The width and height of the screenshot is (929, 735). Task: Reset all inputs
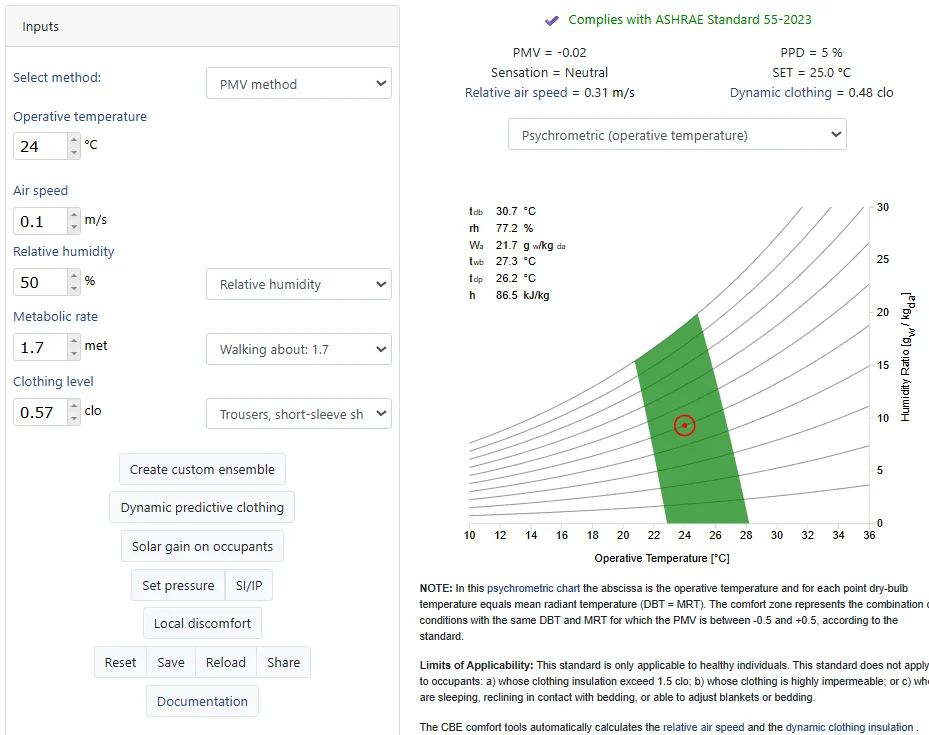click(x=120, y=662)
